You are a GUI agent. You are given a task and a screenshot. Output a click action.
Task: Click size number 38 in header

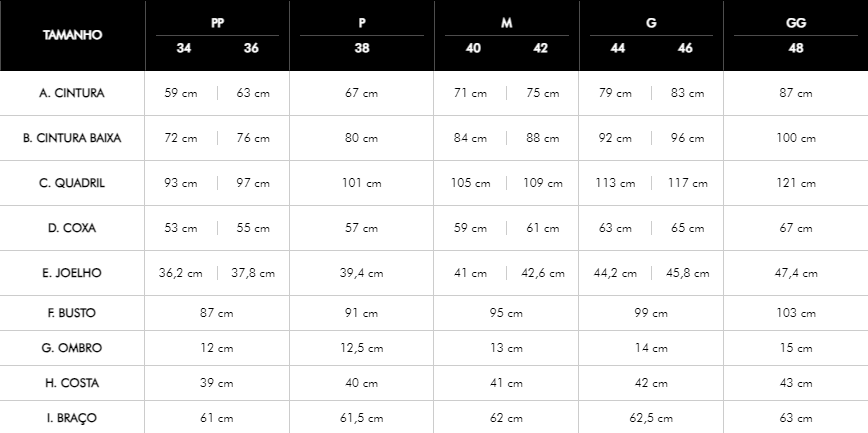click(x=362, y=48)
